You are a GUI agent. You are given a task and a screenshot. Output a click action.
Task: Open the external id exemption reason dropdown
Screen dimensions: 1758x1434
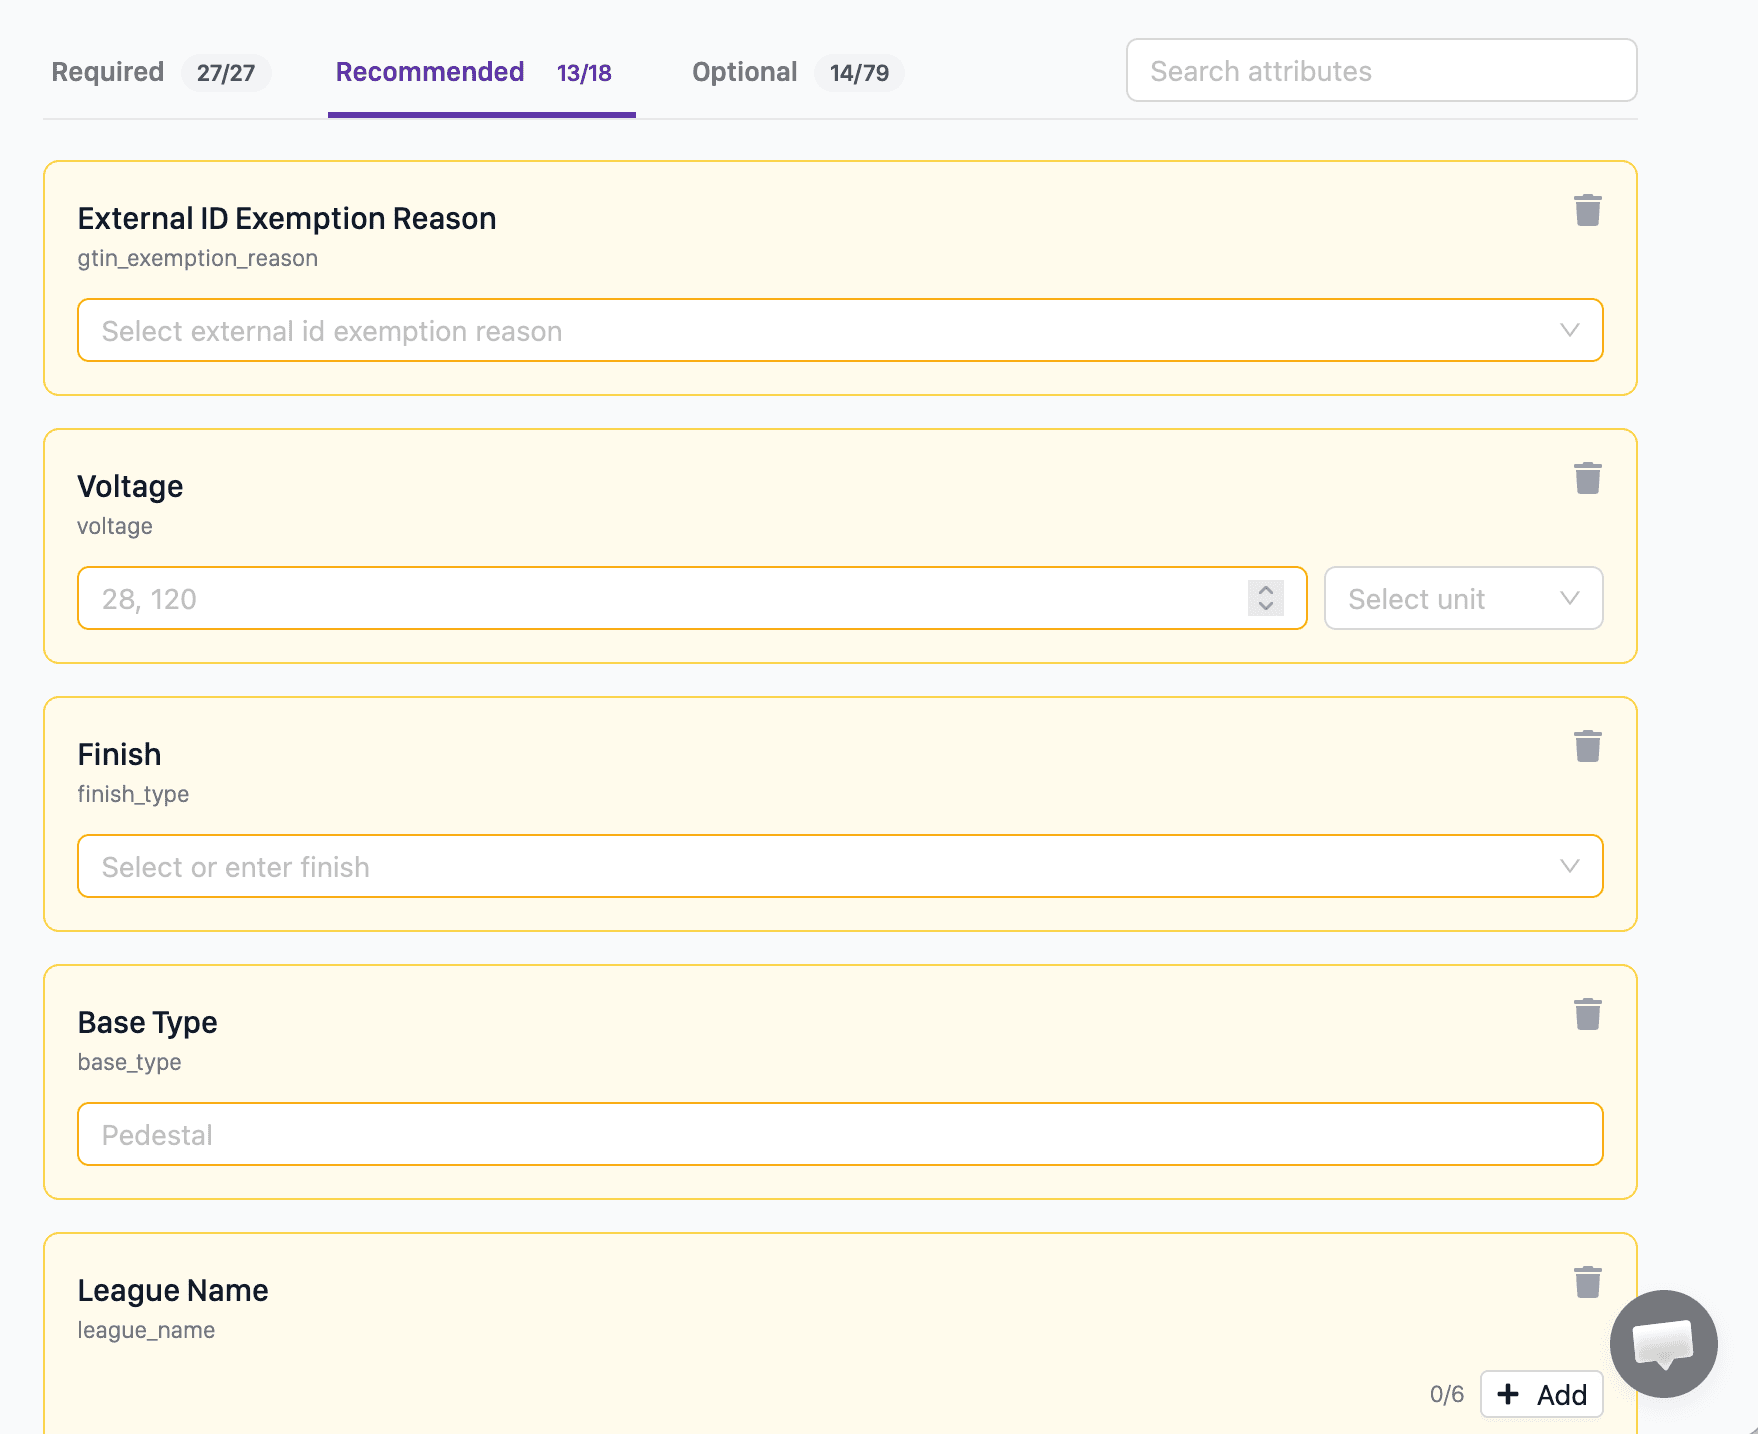[x=840, y=330]
